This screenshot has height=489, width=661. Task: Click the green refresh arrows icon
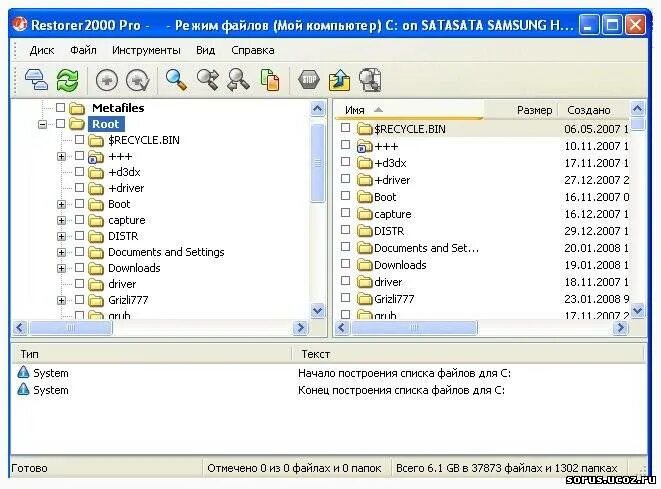point(67,80)
